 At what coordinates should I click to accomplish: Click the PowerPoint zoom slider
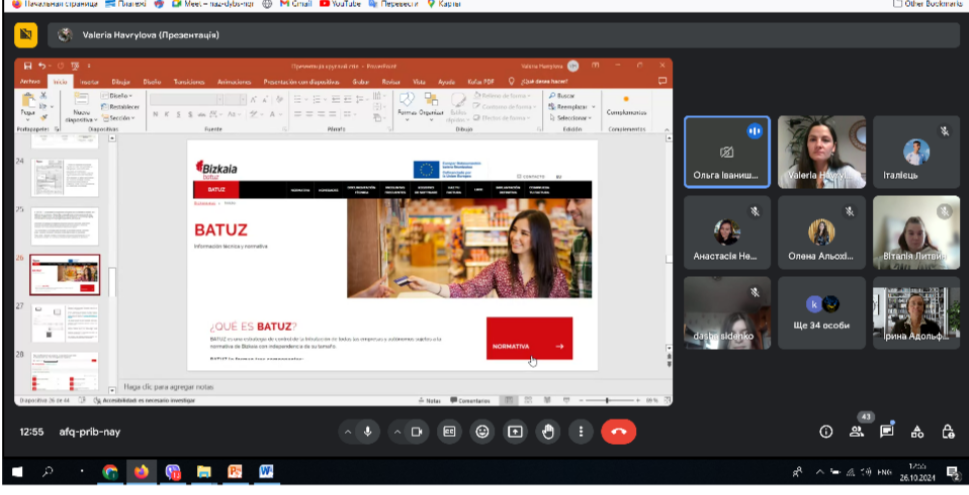pyautogui.click(x=609, y=400)
